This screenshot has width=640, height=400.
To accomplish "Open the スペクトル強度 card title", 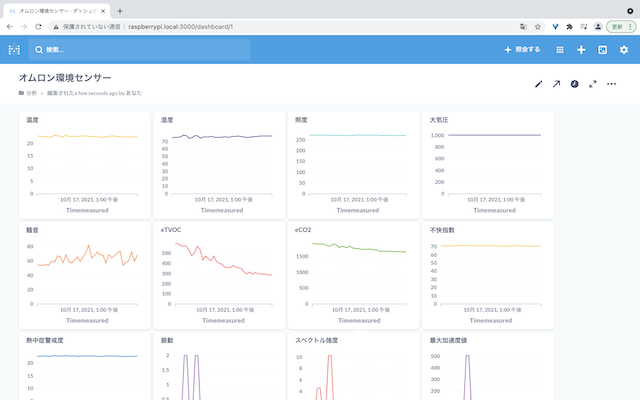I will (x=316, y=340).
